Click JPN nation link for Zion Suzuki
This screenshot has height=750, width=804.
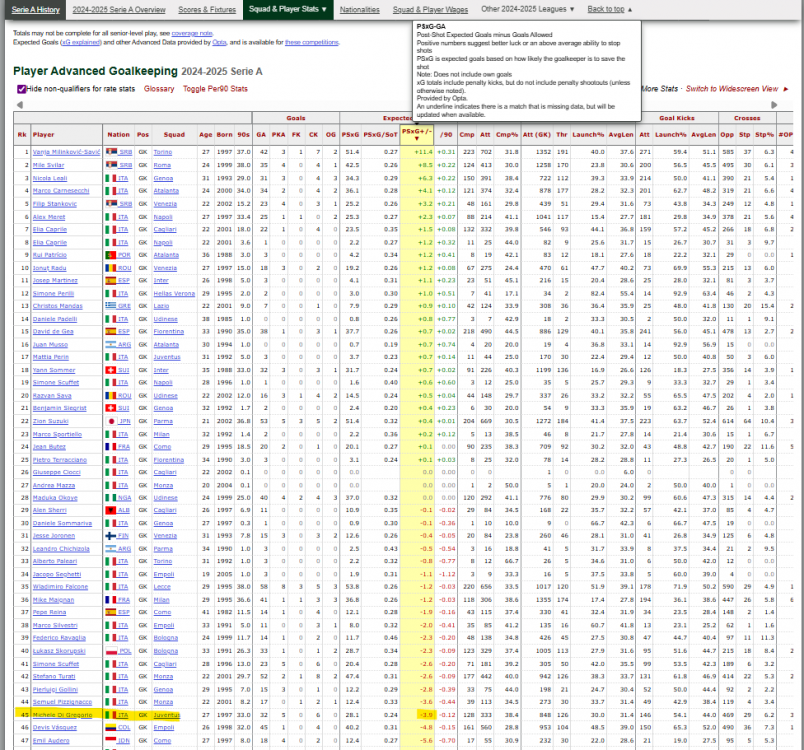click(125, 421)
